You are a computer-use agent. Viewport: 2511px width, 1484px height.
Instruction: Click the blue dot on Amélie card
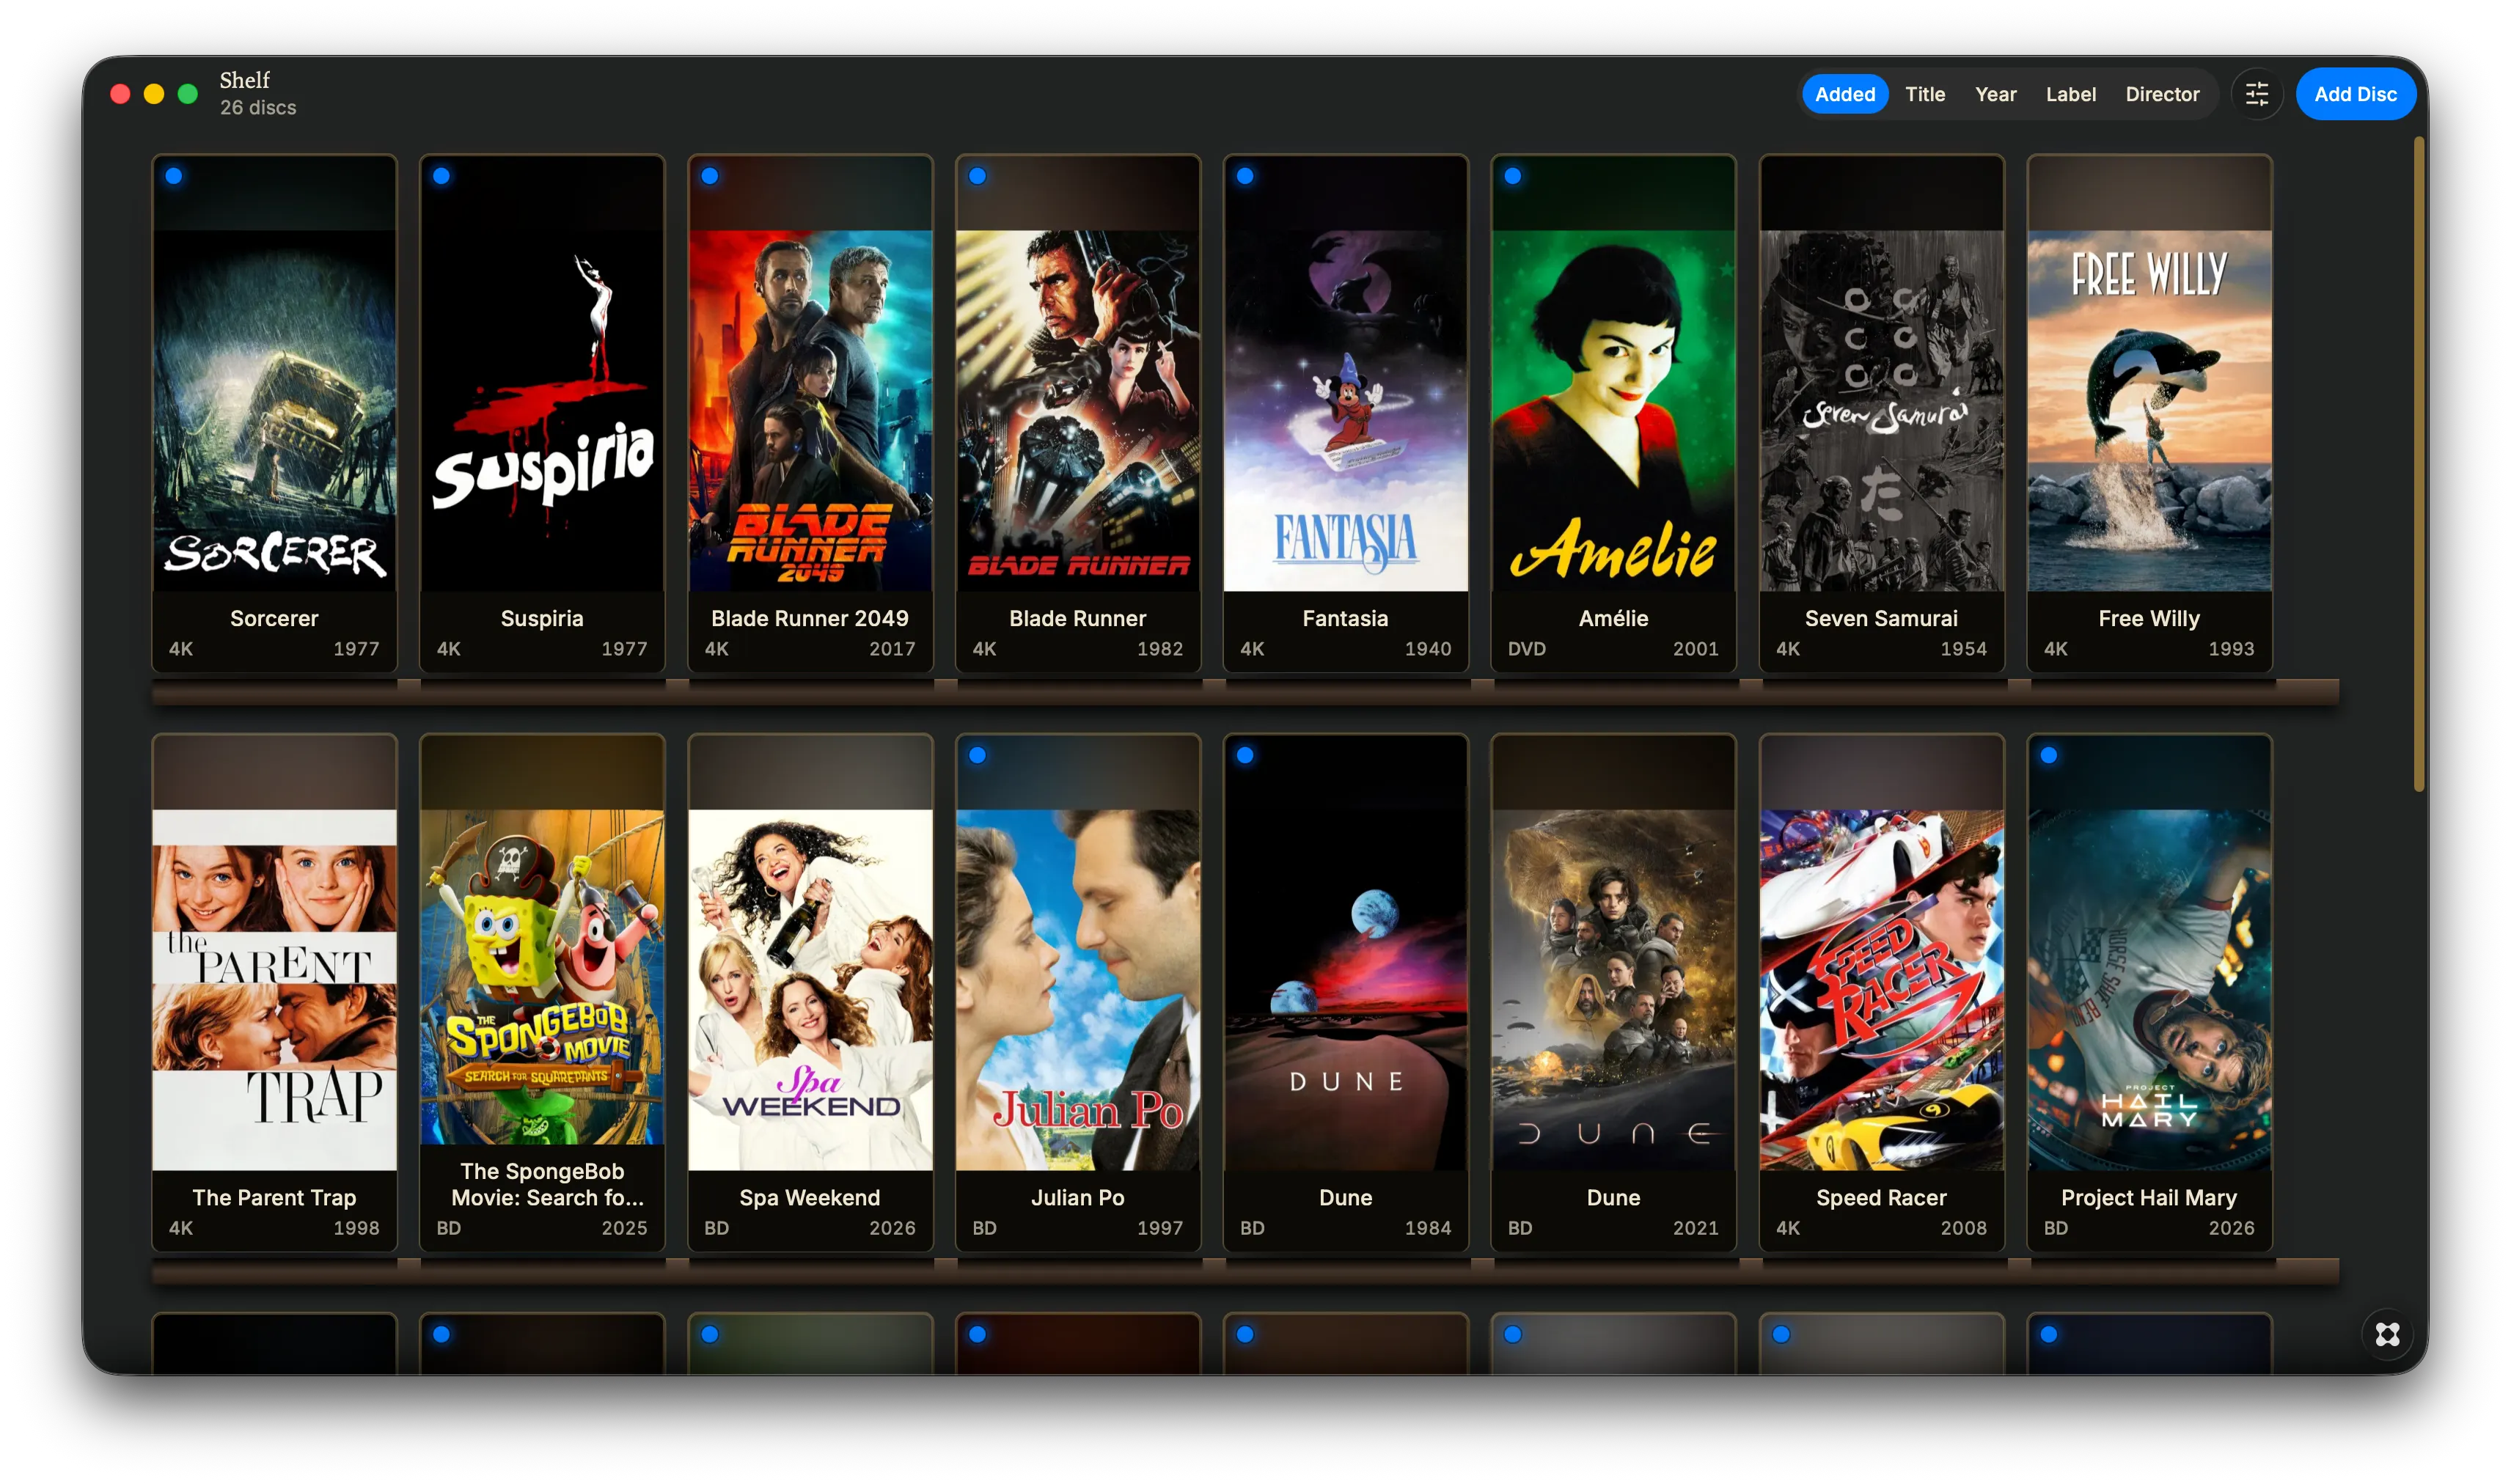[x=1512, y=176]
